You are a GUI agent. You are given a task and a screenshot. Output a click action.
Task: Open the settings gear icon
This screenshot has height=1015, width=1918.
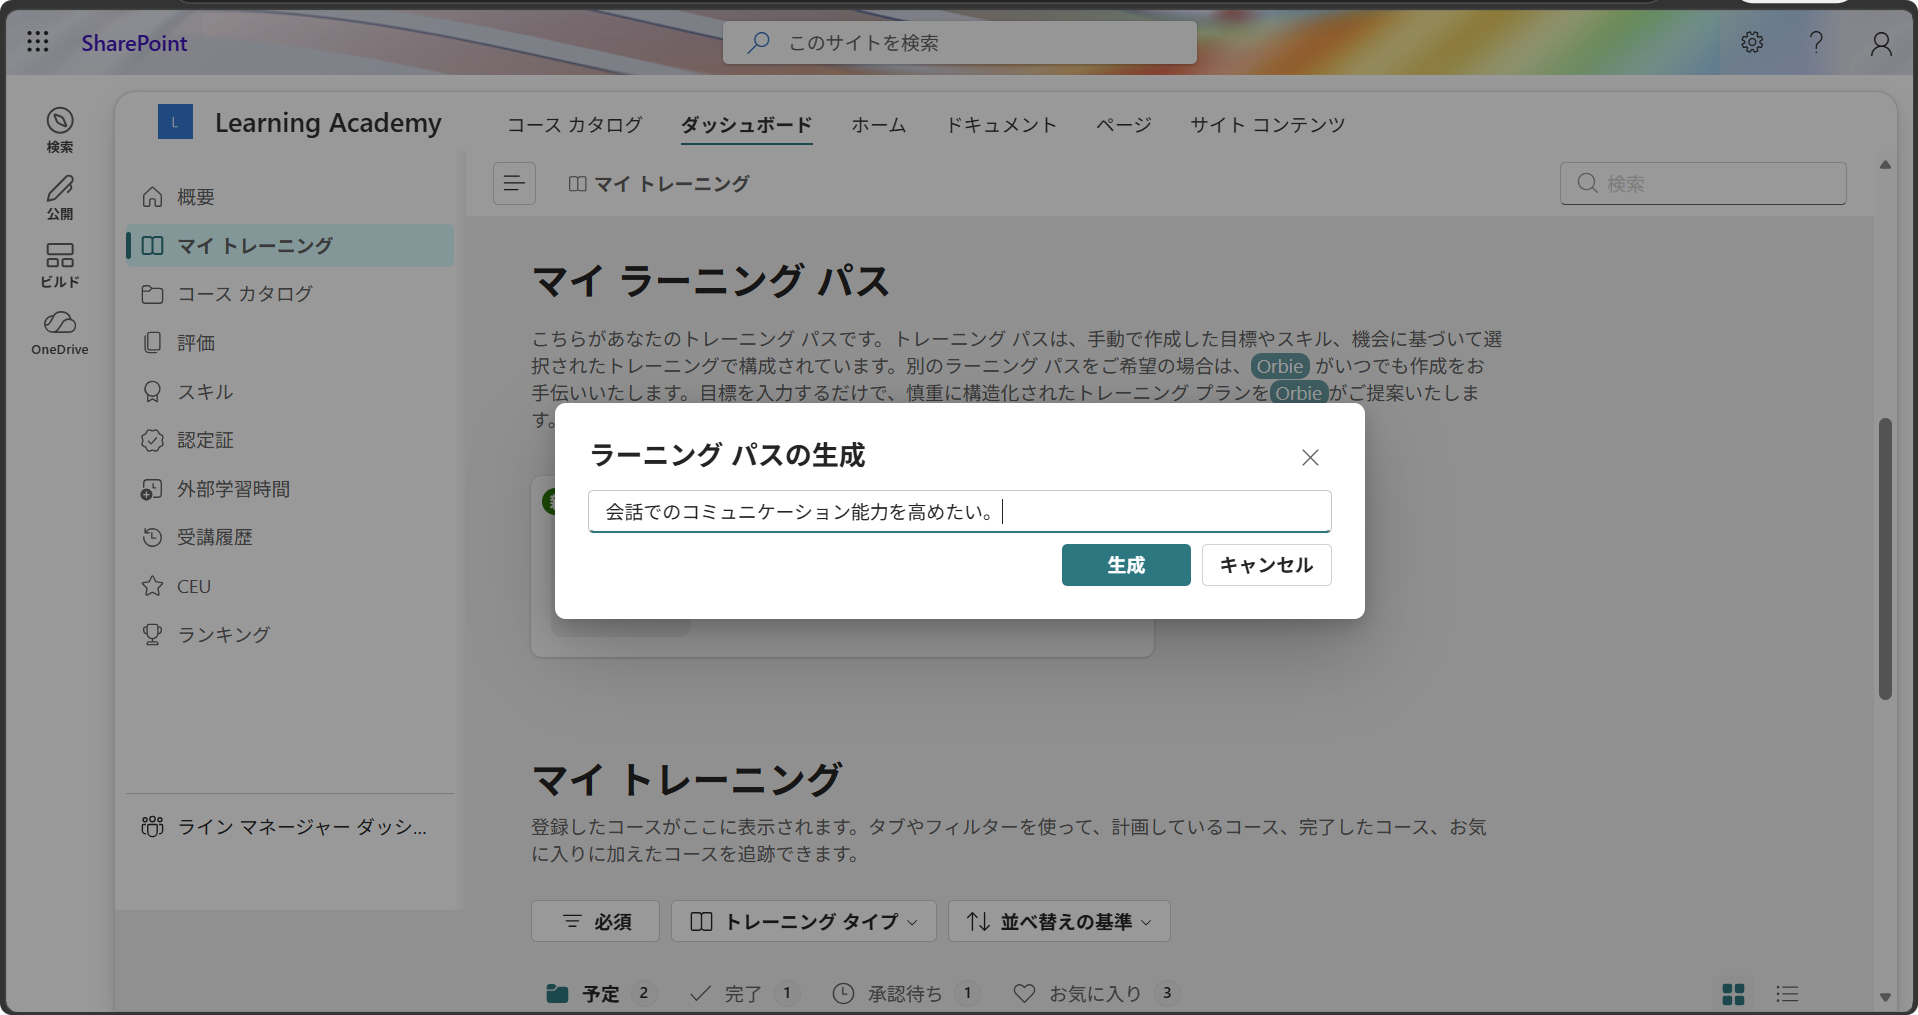pyautogui.click(x=1752, y=42)
